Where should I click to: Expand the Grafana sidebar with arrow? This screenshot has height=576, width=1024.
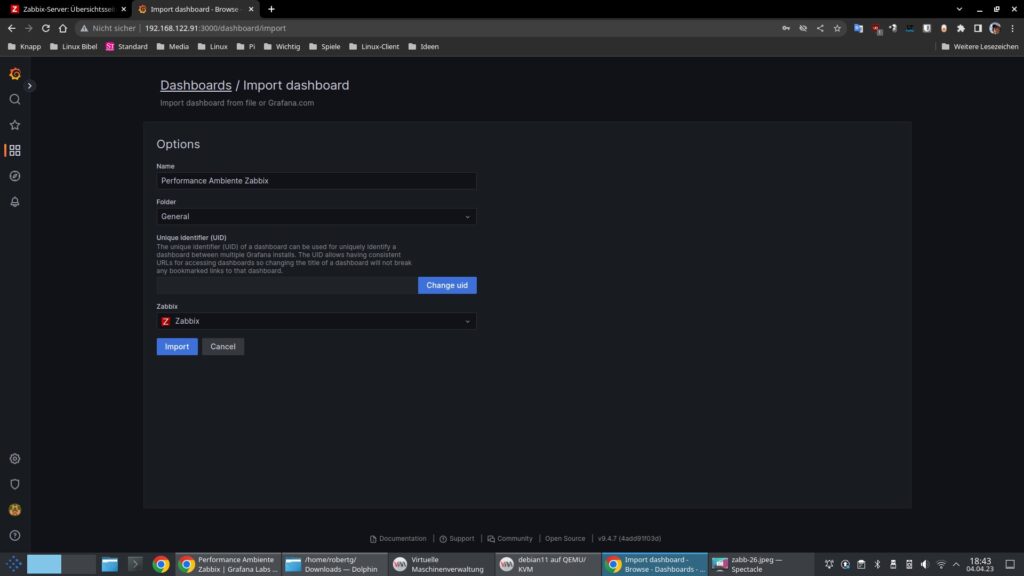tap(29, 86)
